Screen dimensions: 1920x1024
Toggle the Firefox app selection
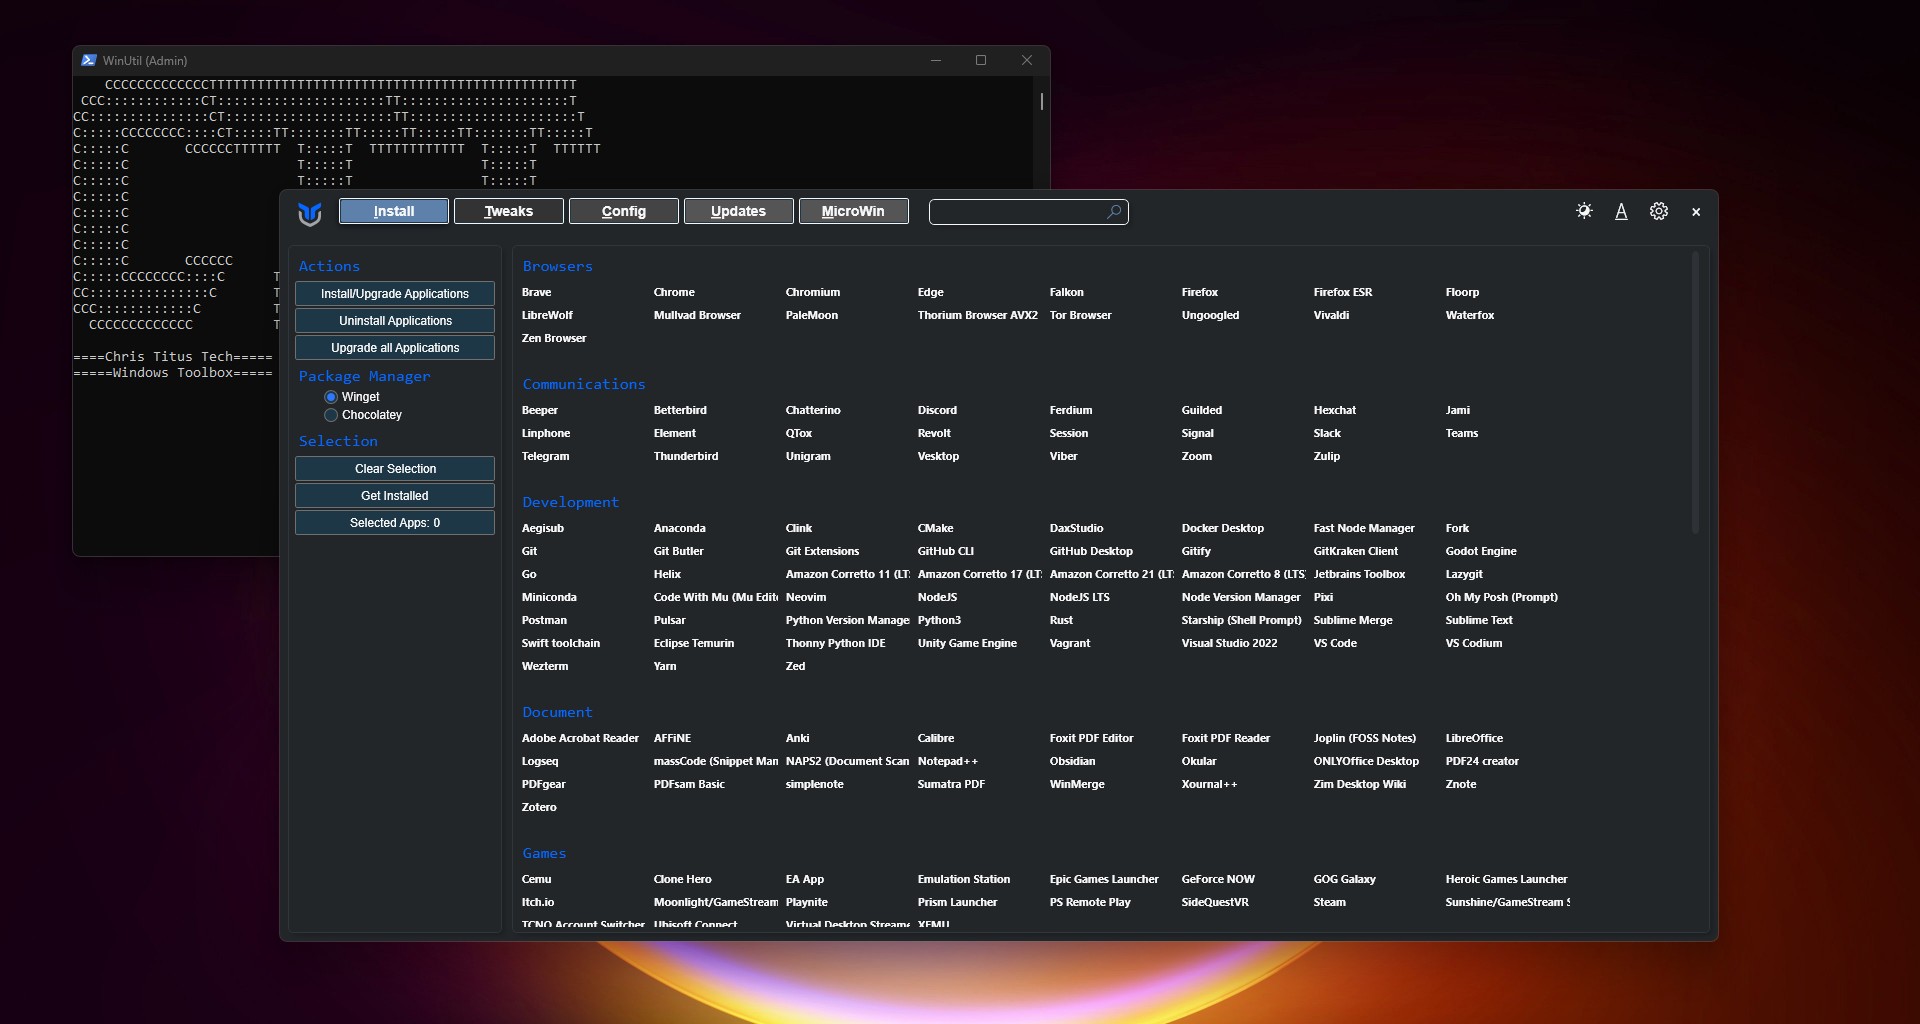1199,292
